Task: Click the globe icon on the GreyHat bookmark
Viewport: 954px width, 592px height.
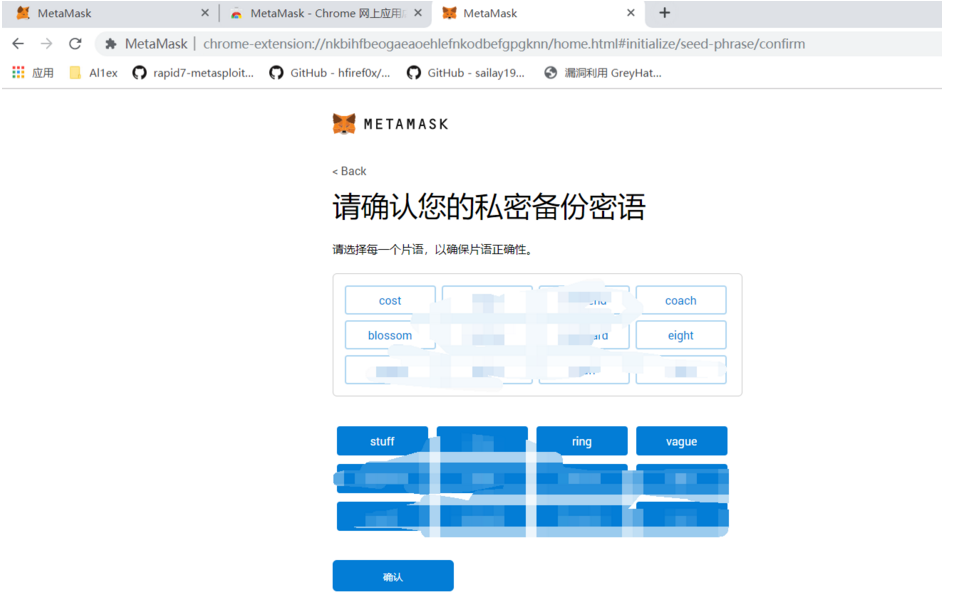Action: 550,72
